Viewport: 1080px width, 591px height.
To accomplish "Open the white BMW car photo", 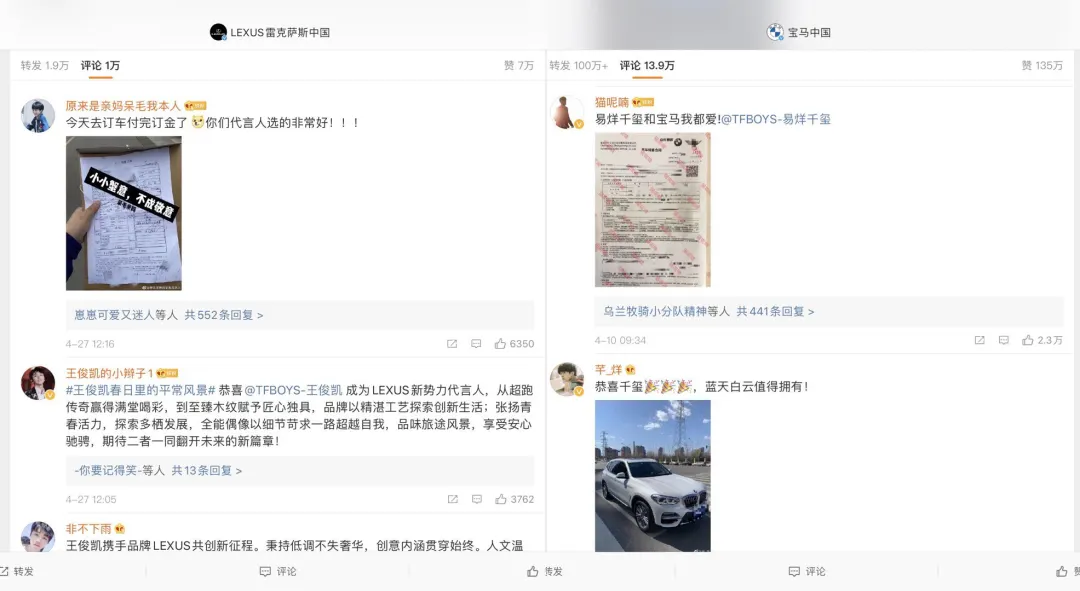I will (x=653, y=476).
